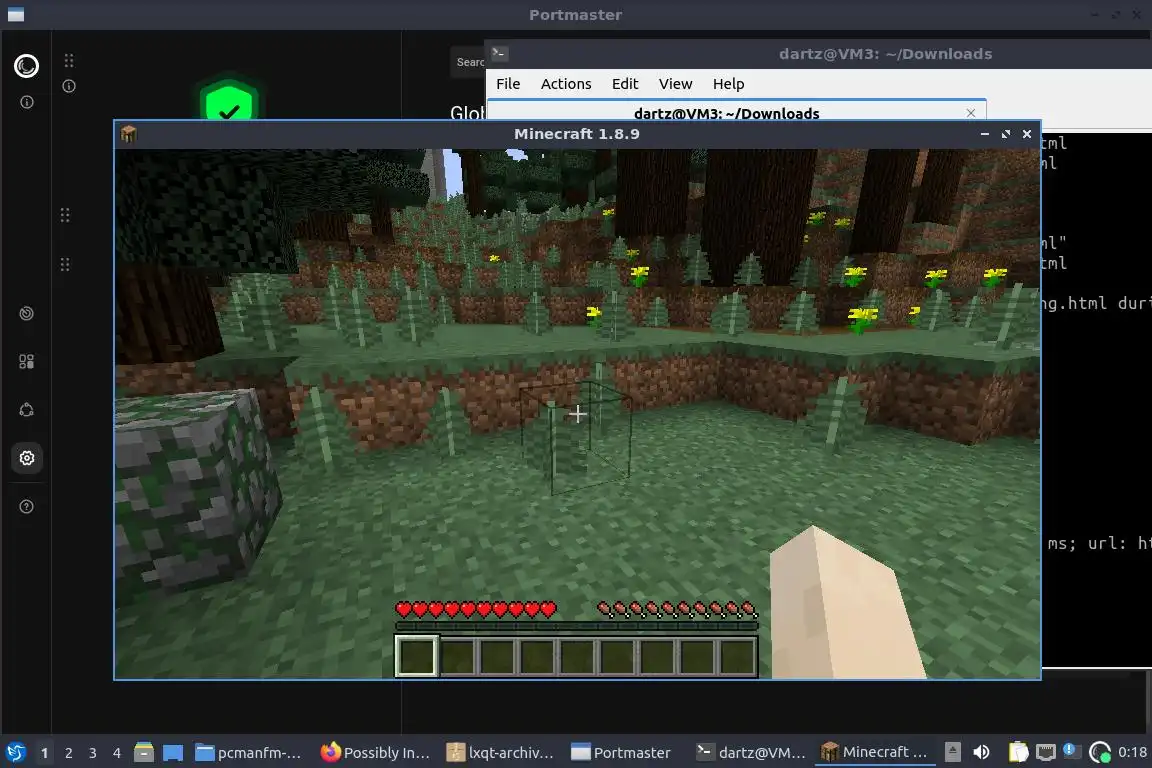Viewport: 1152px width, 768px height.
Task: Activate the lxqt-archiv... taskbar button
Action: point(500,753)
